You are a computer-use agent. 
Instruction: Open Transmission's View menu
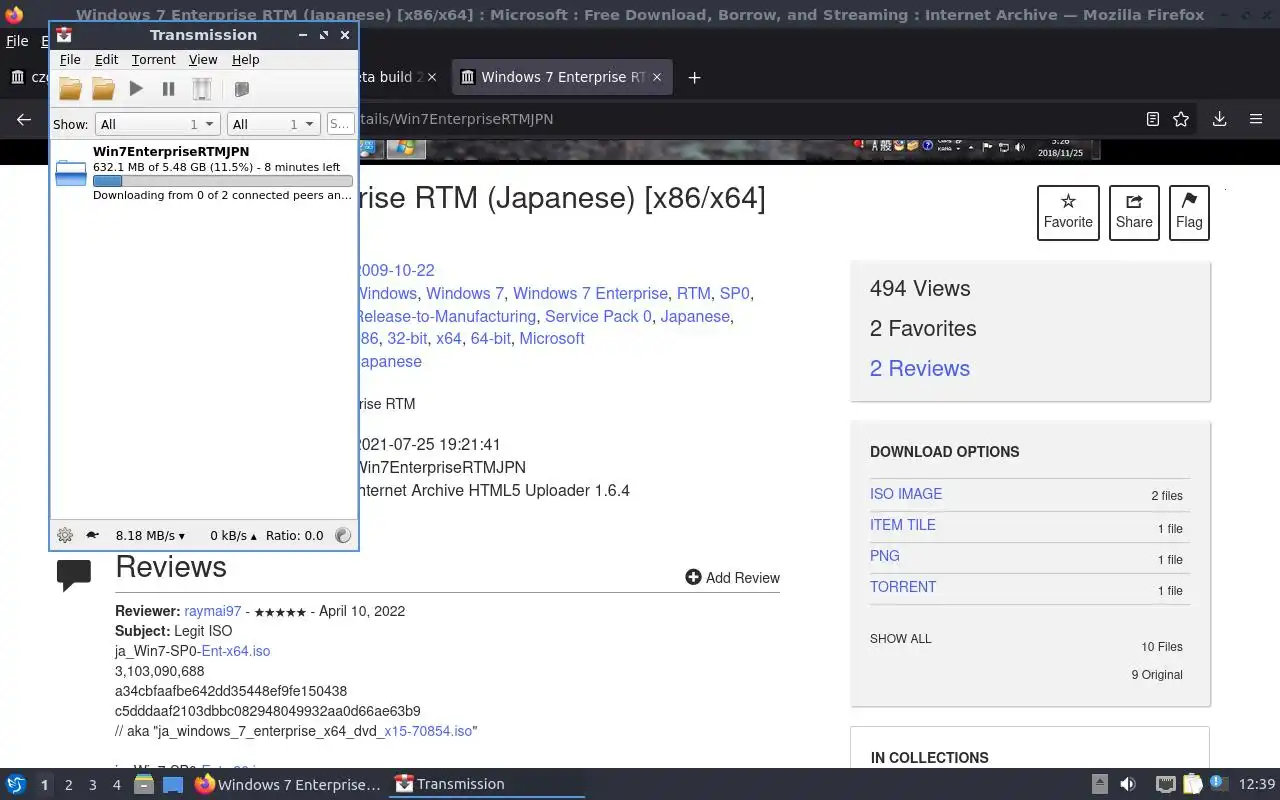(x=203, y=60)
